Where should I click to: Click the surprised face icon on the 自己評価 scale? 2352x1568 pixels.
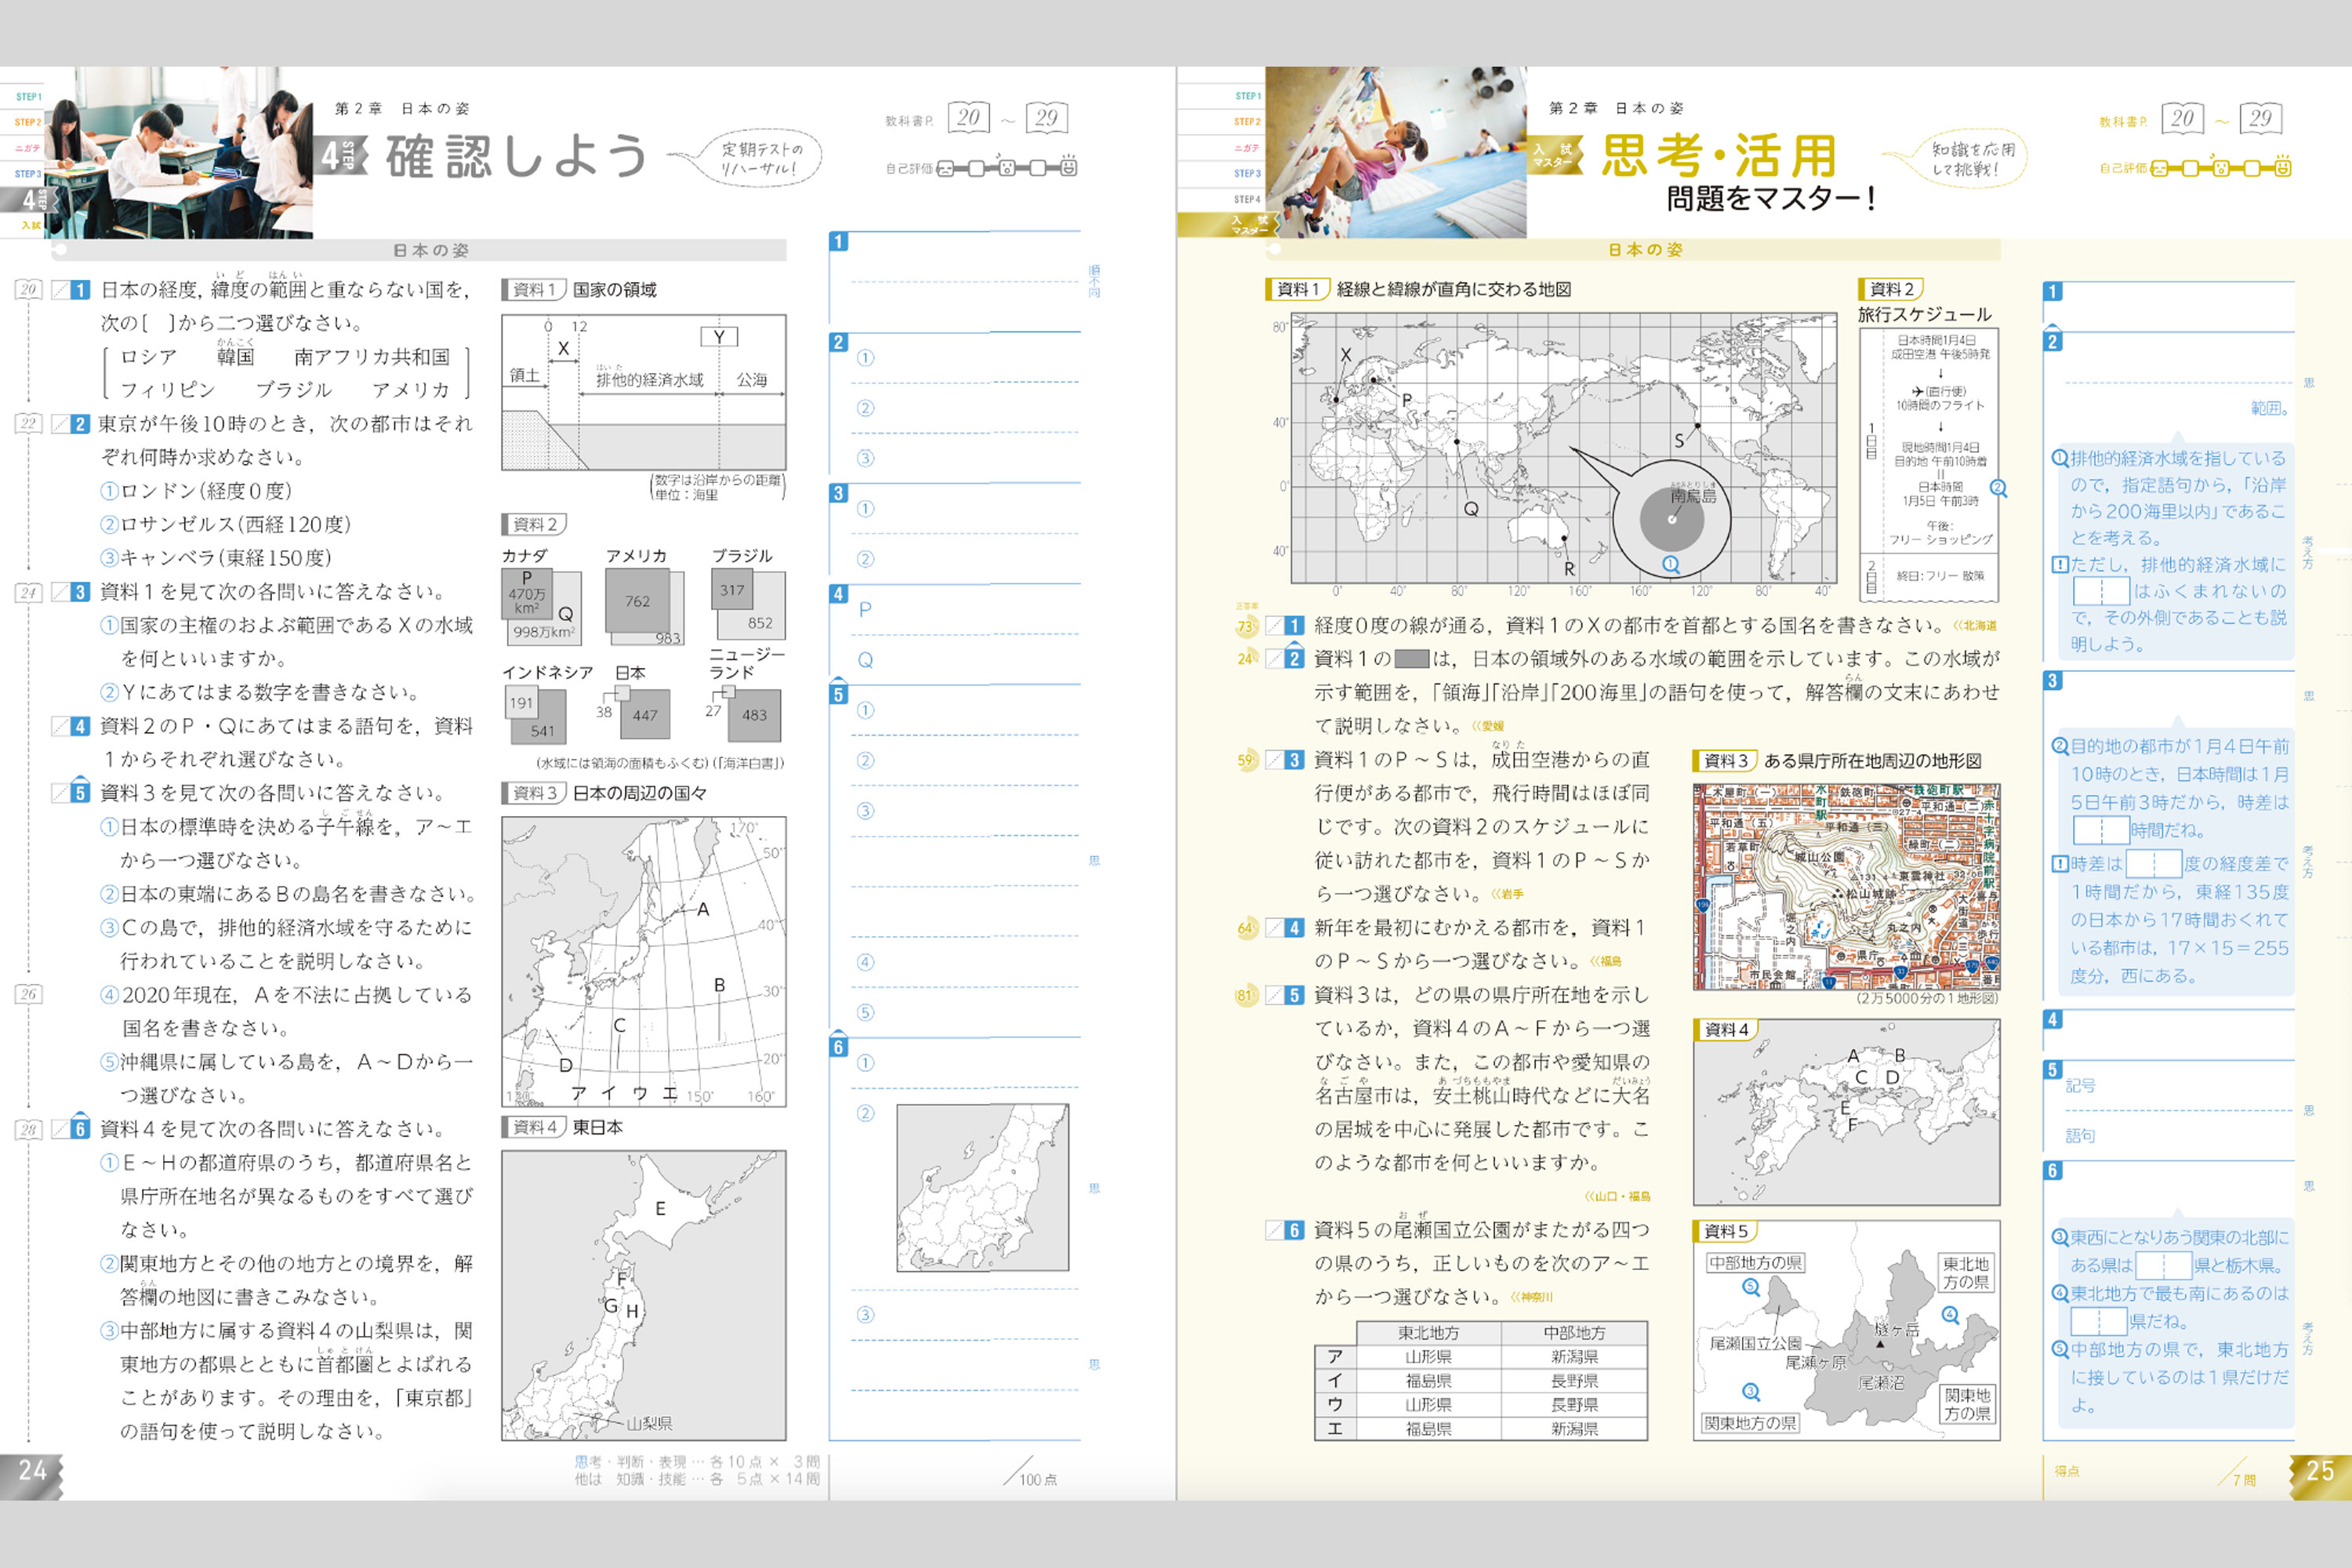[x=1007, y=169]
